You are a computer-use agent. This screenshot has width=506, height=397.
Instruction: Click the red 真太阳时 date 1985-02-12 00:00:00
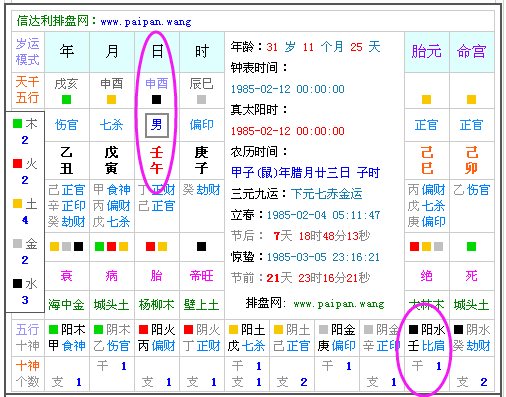pos(288,131)
